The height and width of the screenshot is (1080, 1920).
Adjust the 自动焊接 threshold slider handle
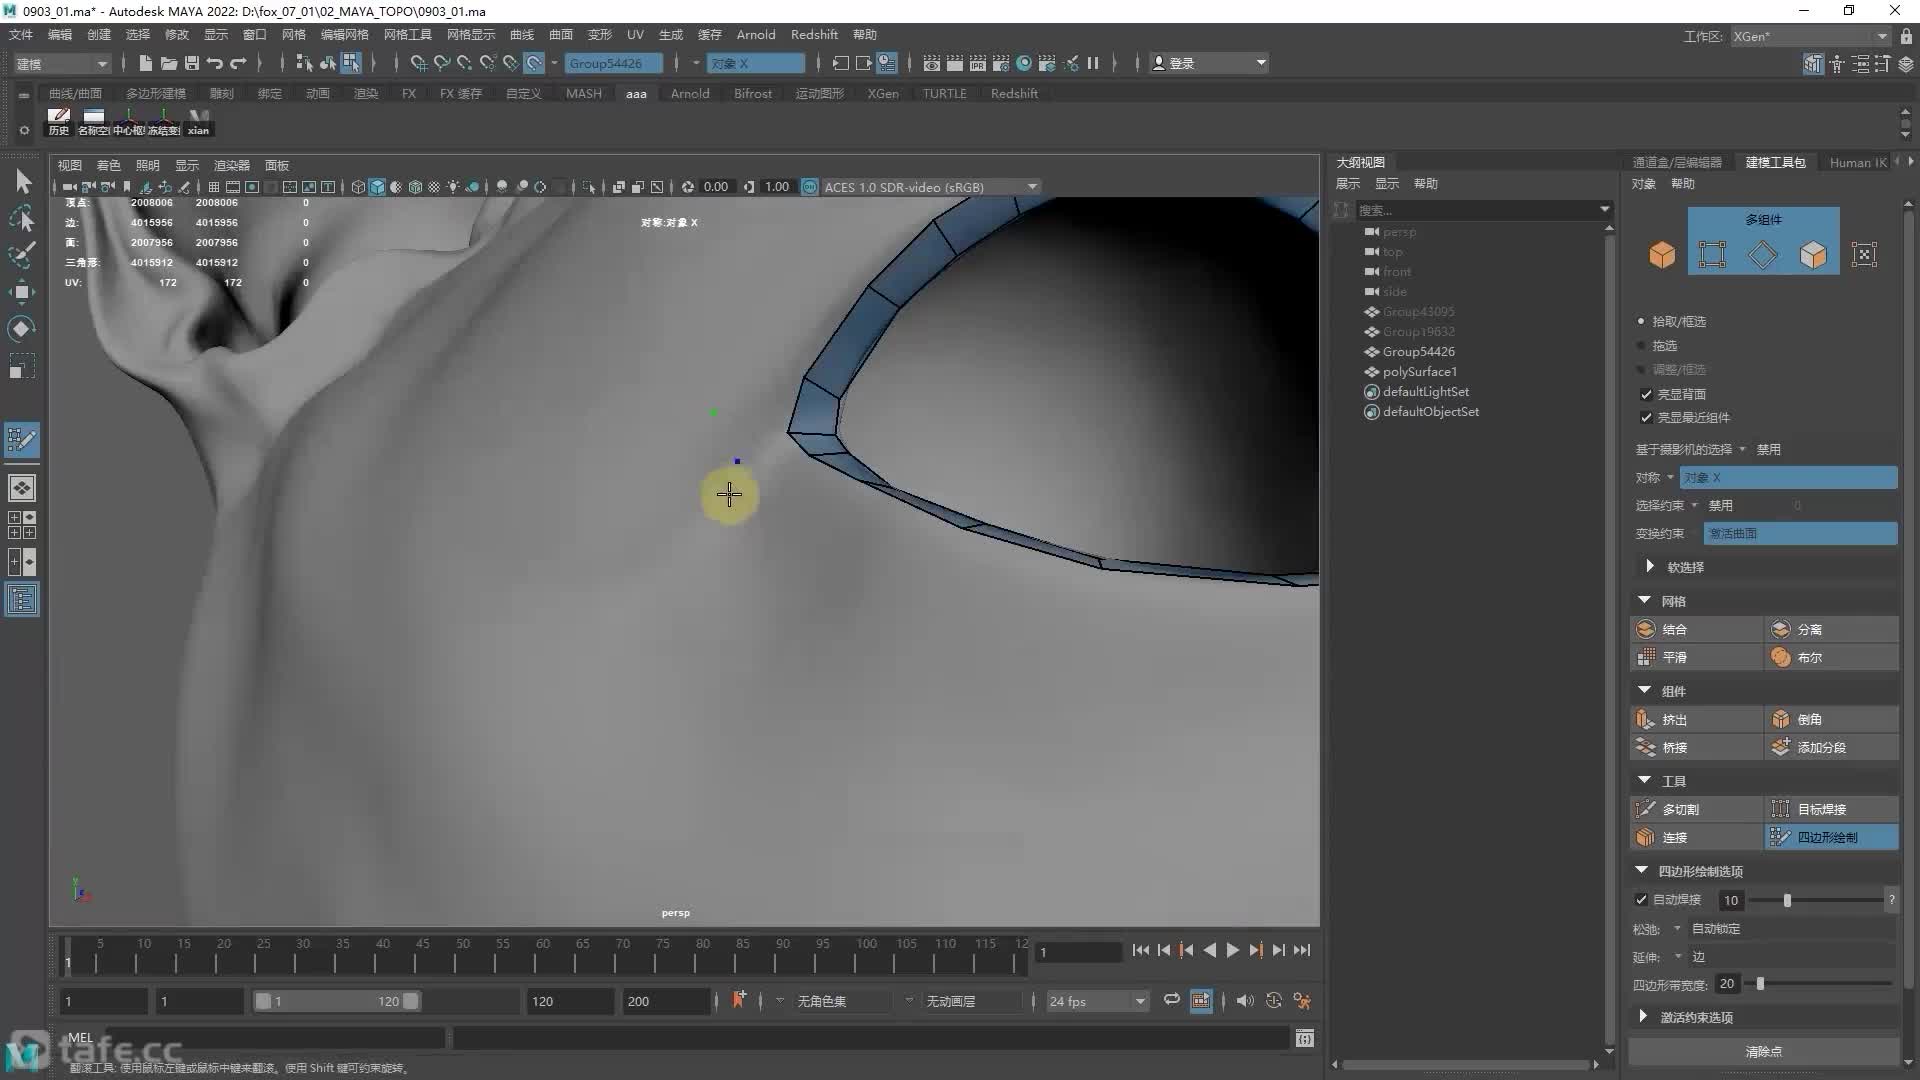point(1787,900)
